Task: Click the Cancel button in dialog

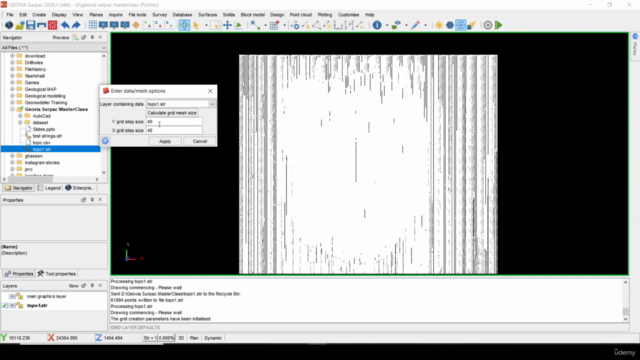Action: [200, 141]
